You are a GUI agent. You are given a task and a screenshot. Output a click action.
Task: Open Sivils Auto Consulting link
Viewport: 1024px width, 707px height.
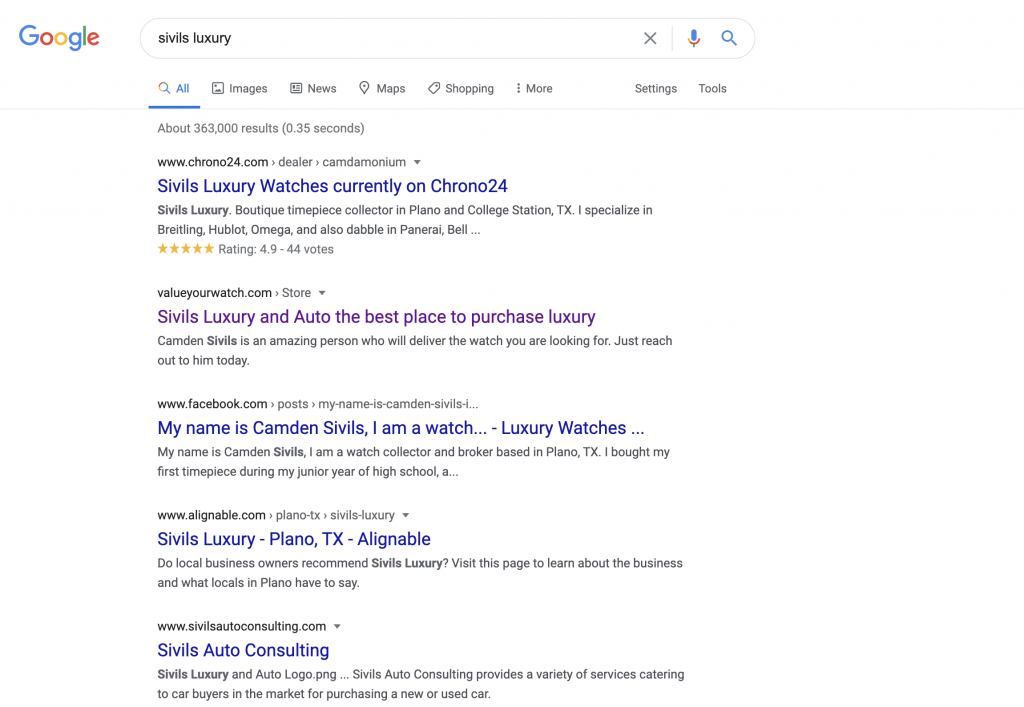pyautogui.click(x=243, y=650)
